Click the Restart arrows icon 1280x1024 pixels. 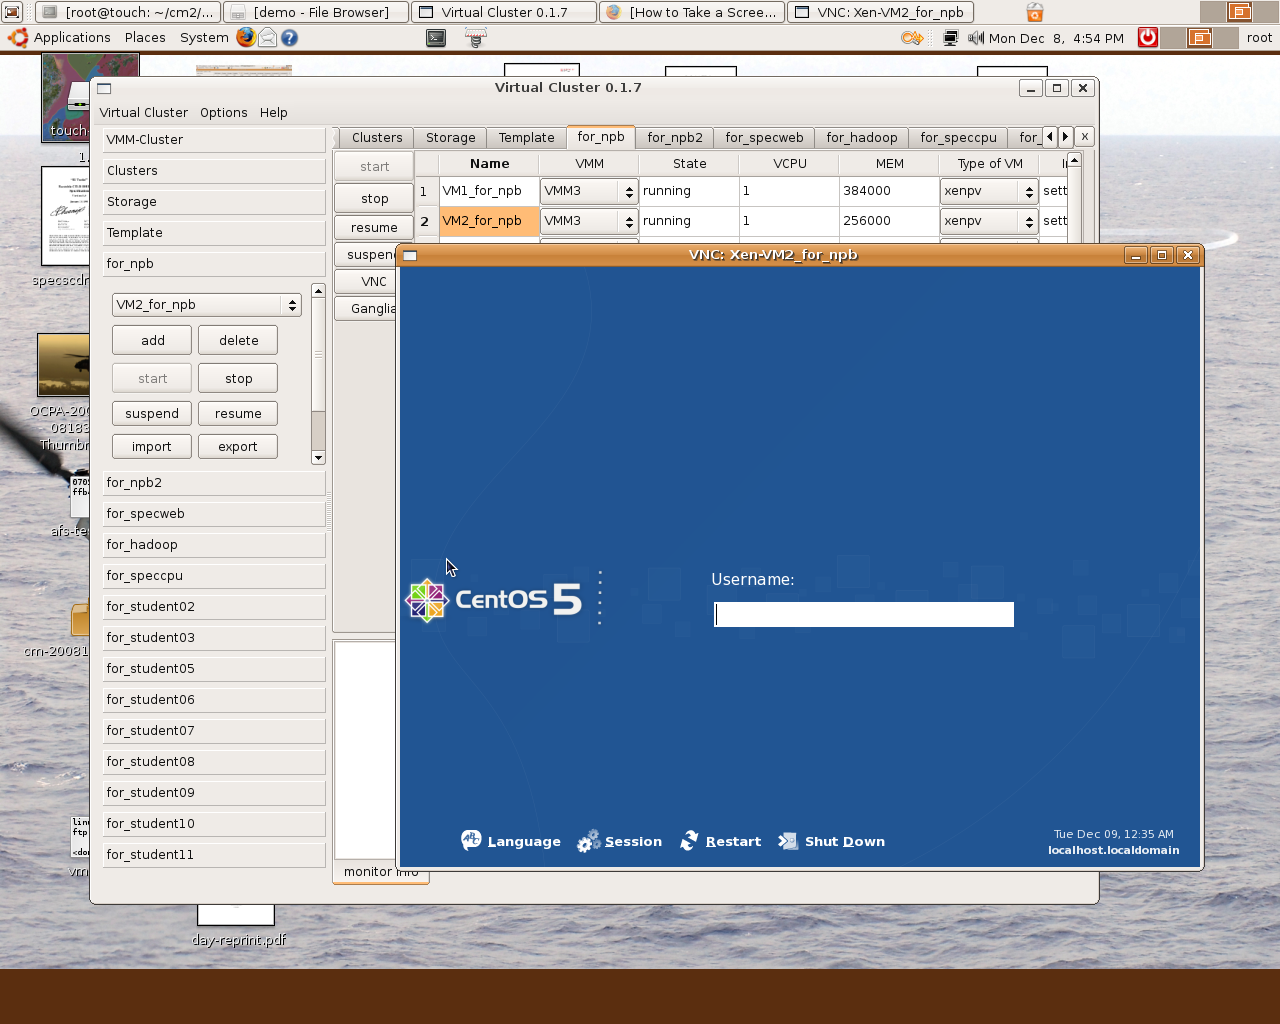pyautogui.click(x=689, y=841)
